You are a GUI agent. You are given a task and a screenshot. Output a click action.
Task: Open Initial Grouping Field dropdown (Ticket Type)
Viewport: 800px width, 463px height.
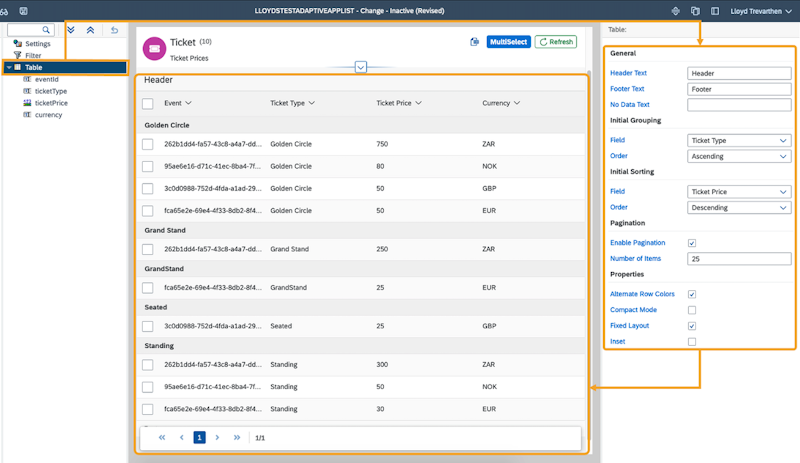pos(739,140)
